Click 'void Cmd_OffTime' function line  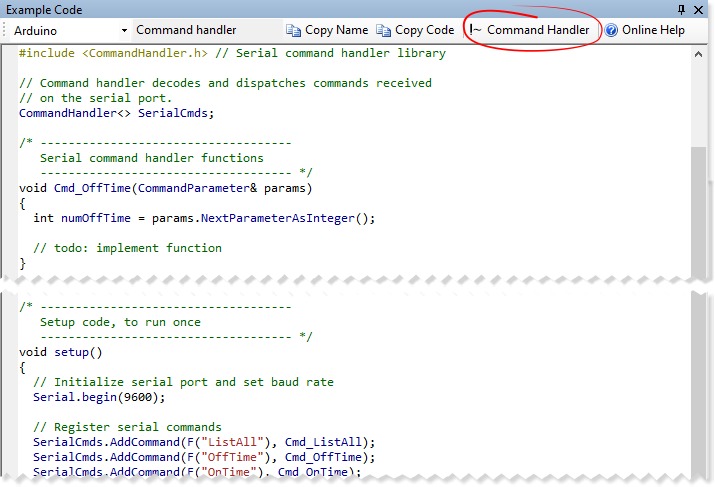(x=166, y=188)
